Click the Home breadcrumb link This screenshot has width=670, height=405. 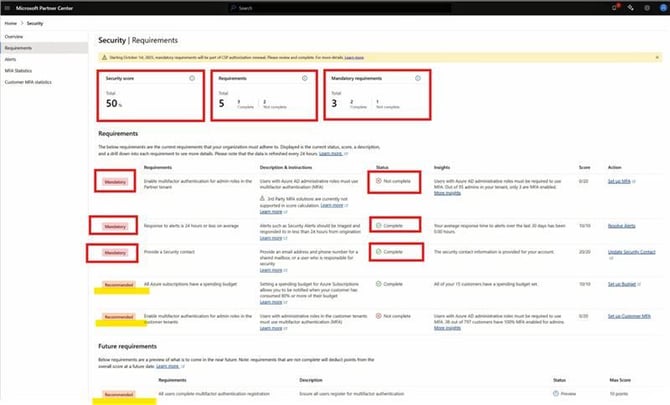point(10,21)
